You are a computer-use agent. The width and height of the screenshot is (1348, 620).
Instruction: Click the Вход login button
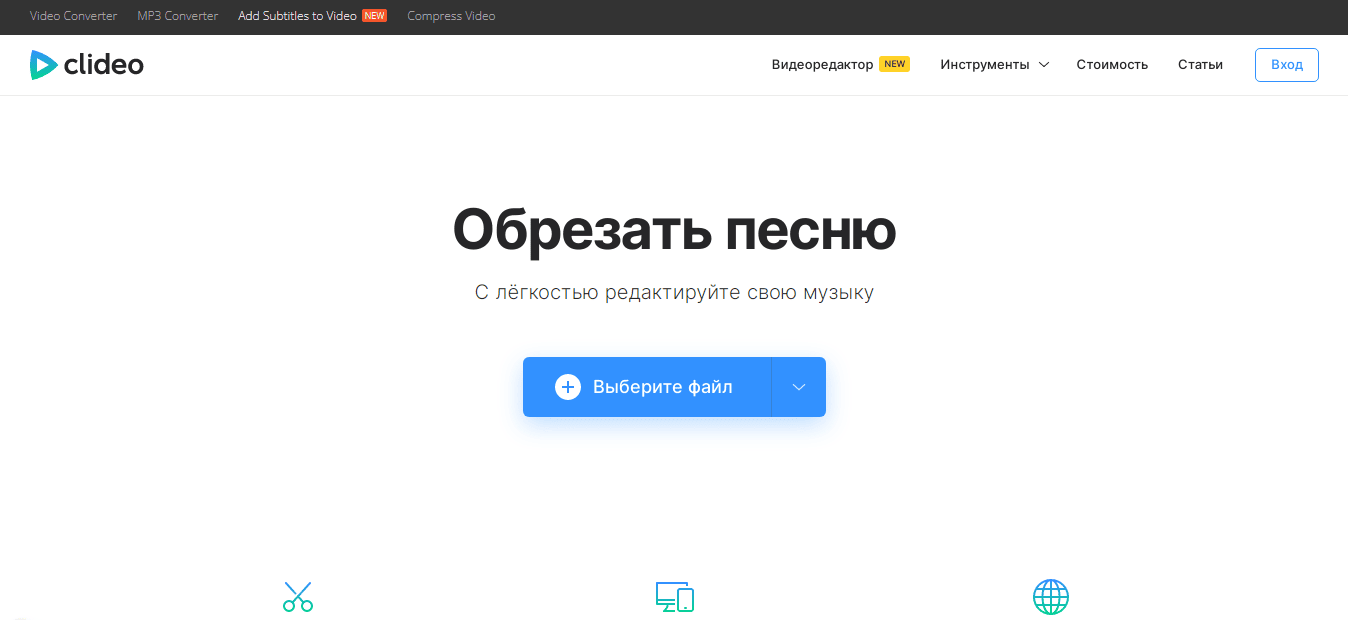tap(1286, 64)
